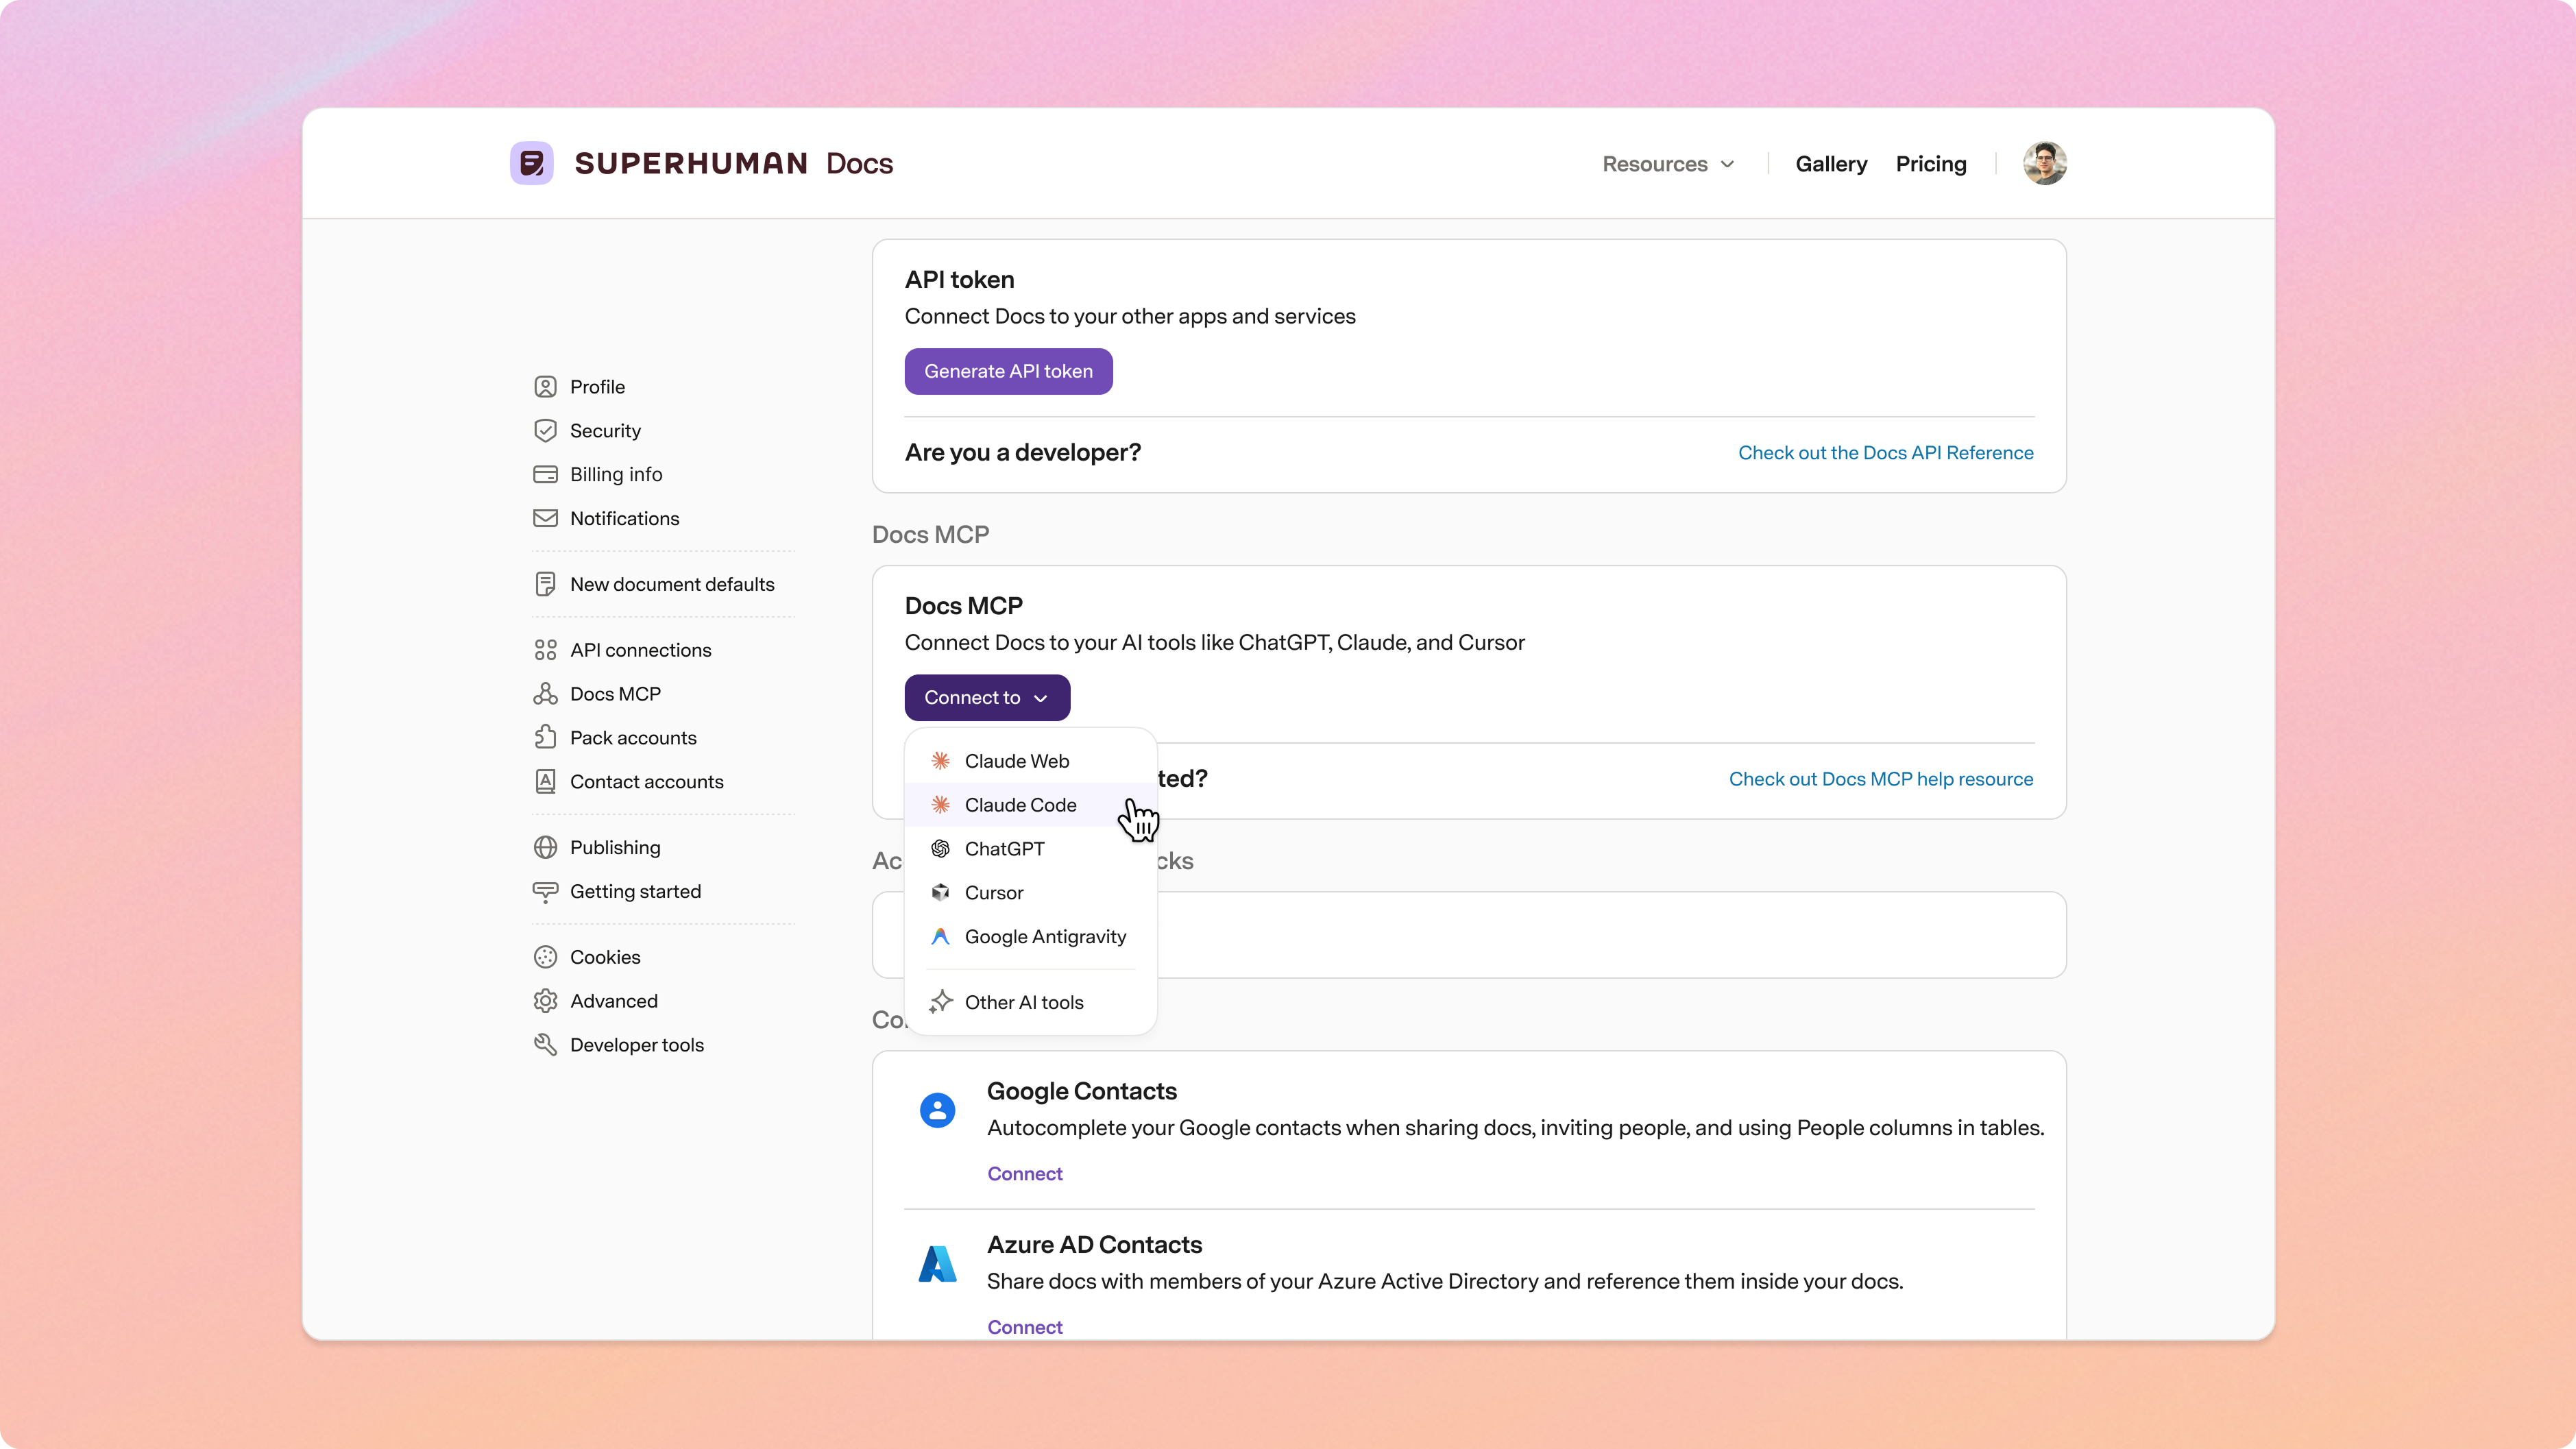Click the chevron next to Resources
This screenshot has height=1449, width=2576.
[1727, 164]
